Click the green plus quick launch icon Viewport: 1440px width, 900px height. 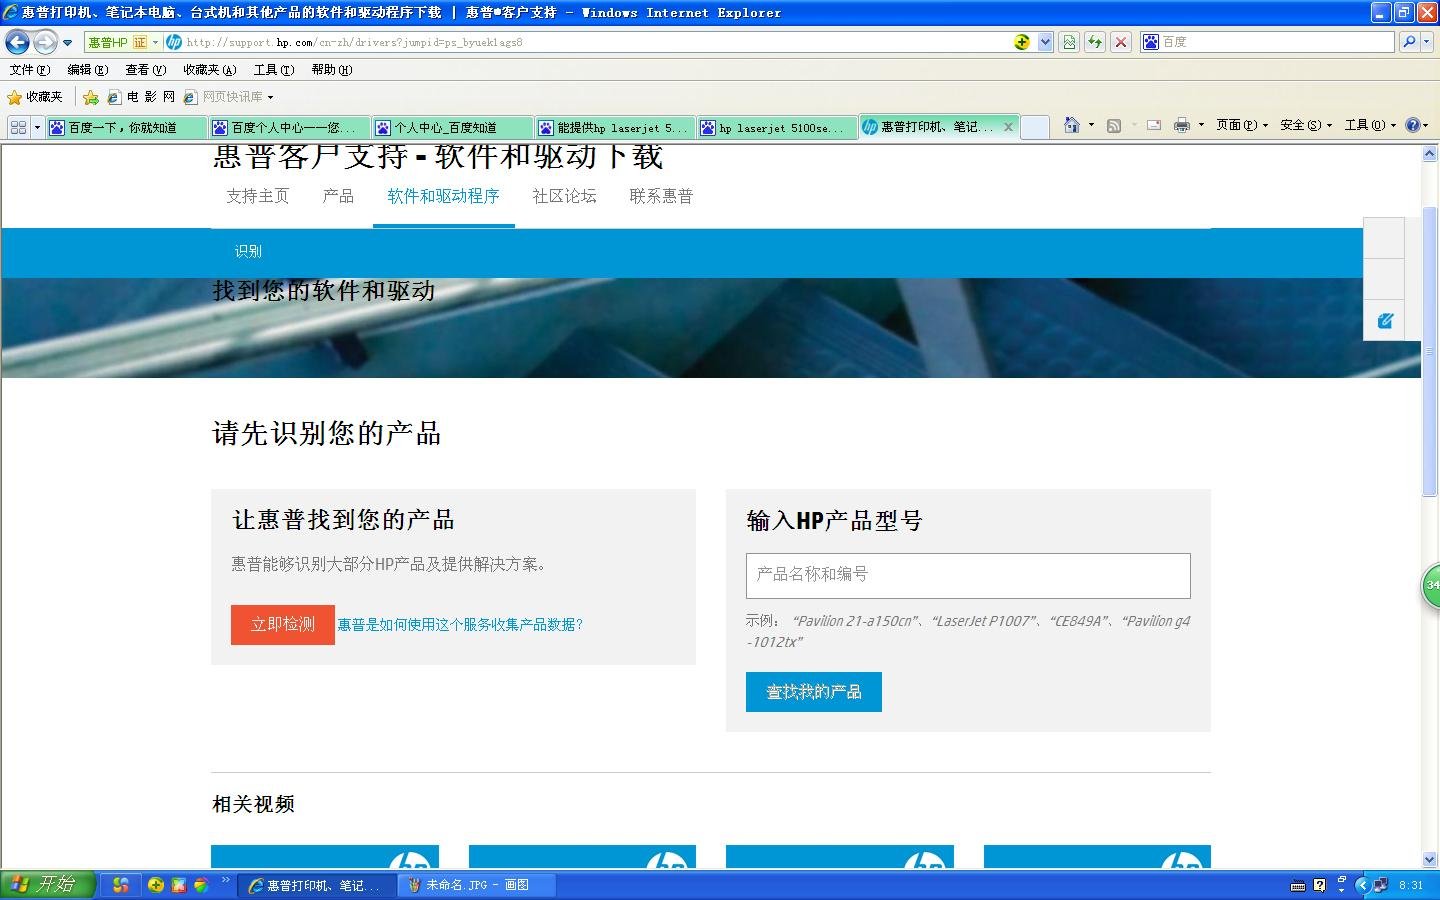pyautogui.click(x=156, y=885)
